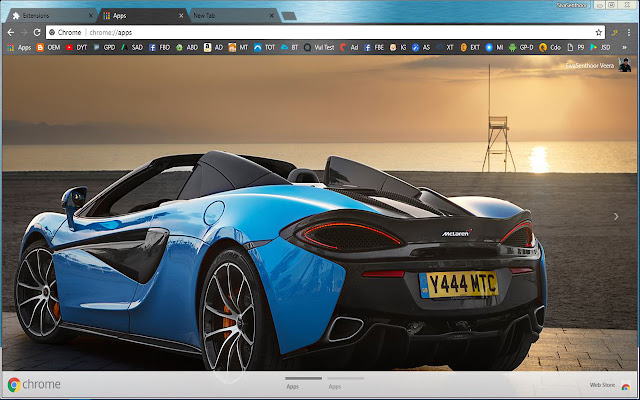640x400 pixels.
Task: Select the first Apps page indicator
Action: (x=303, y=382)
